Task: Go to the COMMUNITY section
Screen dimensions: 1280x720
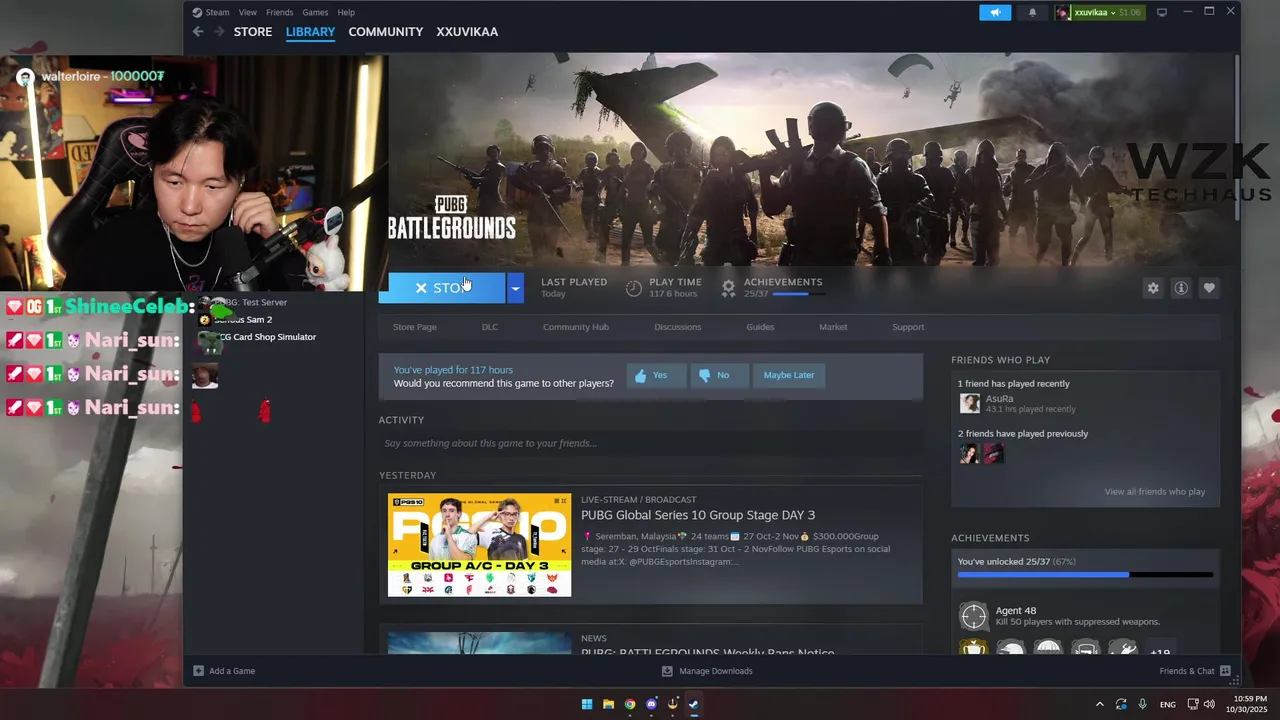Action: click(x=386, y=32)
